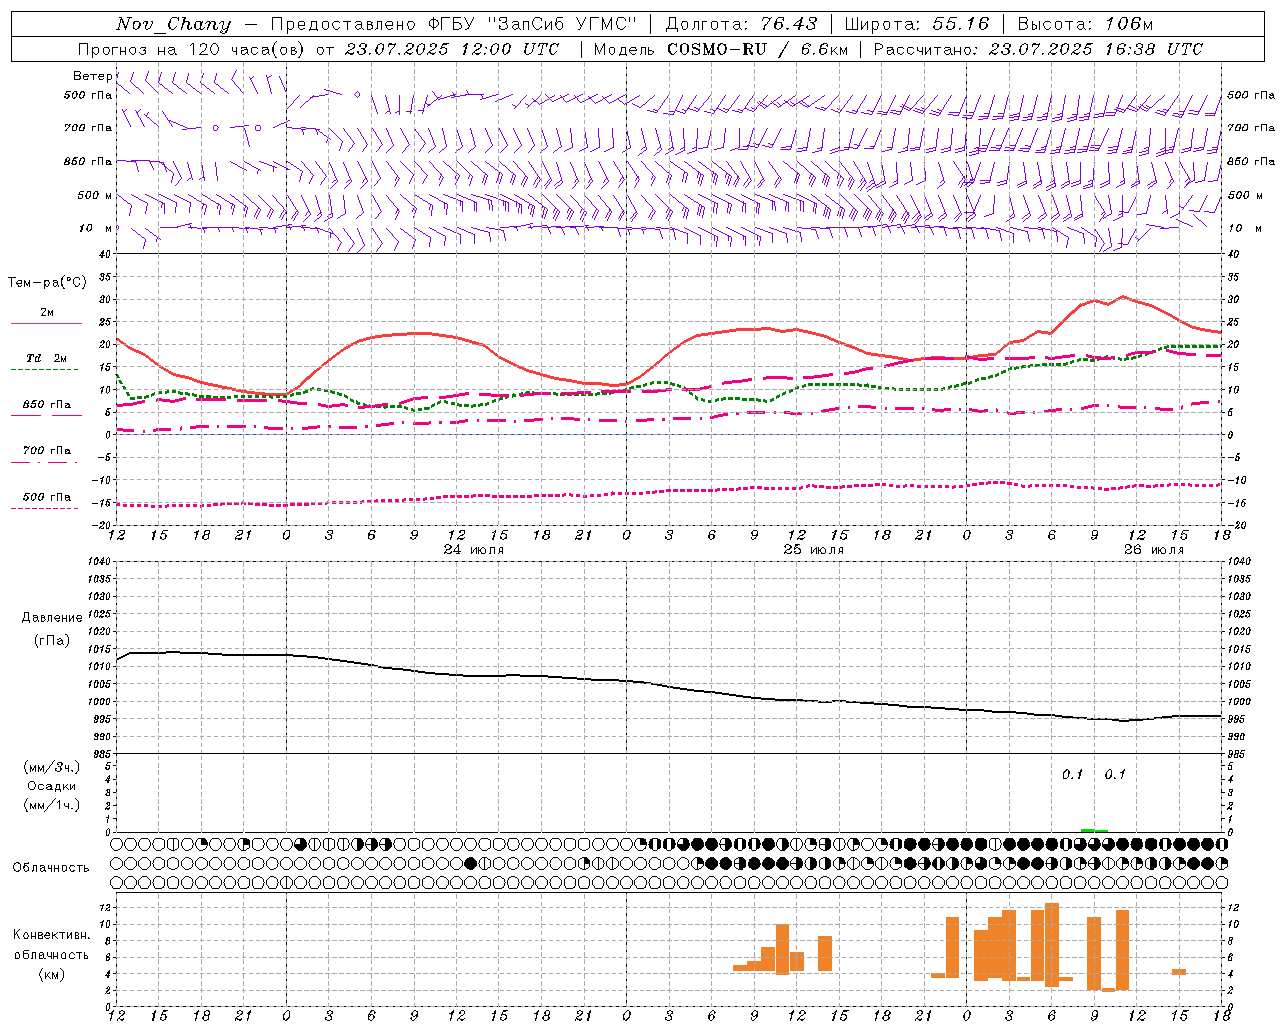Click the (гПа) pressure units label

[52, 640]
